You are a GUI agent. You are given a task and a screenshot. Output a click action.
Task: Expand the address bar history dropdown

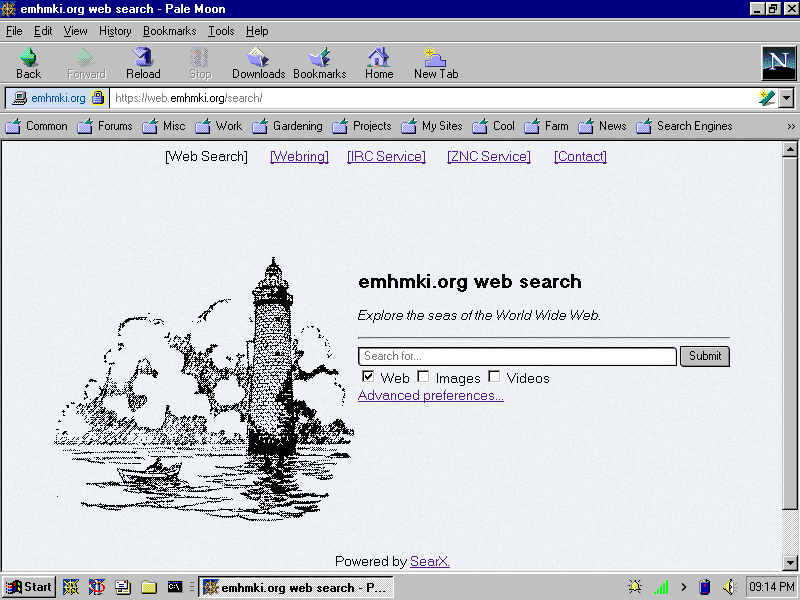[786, 98]
